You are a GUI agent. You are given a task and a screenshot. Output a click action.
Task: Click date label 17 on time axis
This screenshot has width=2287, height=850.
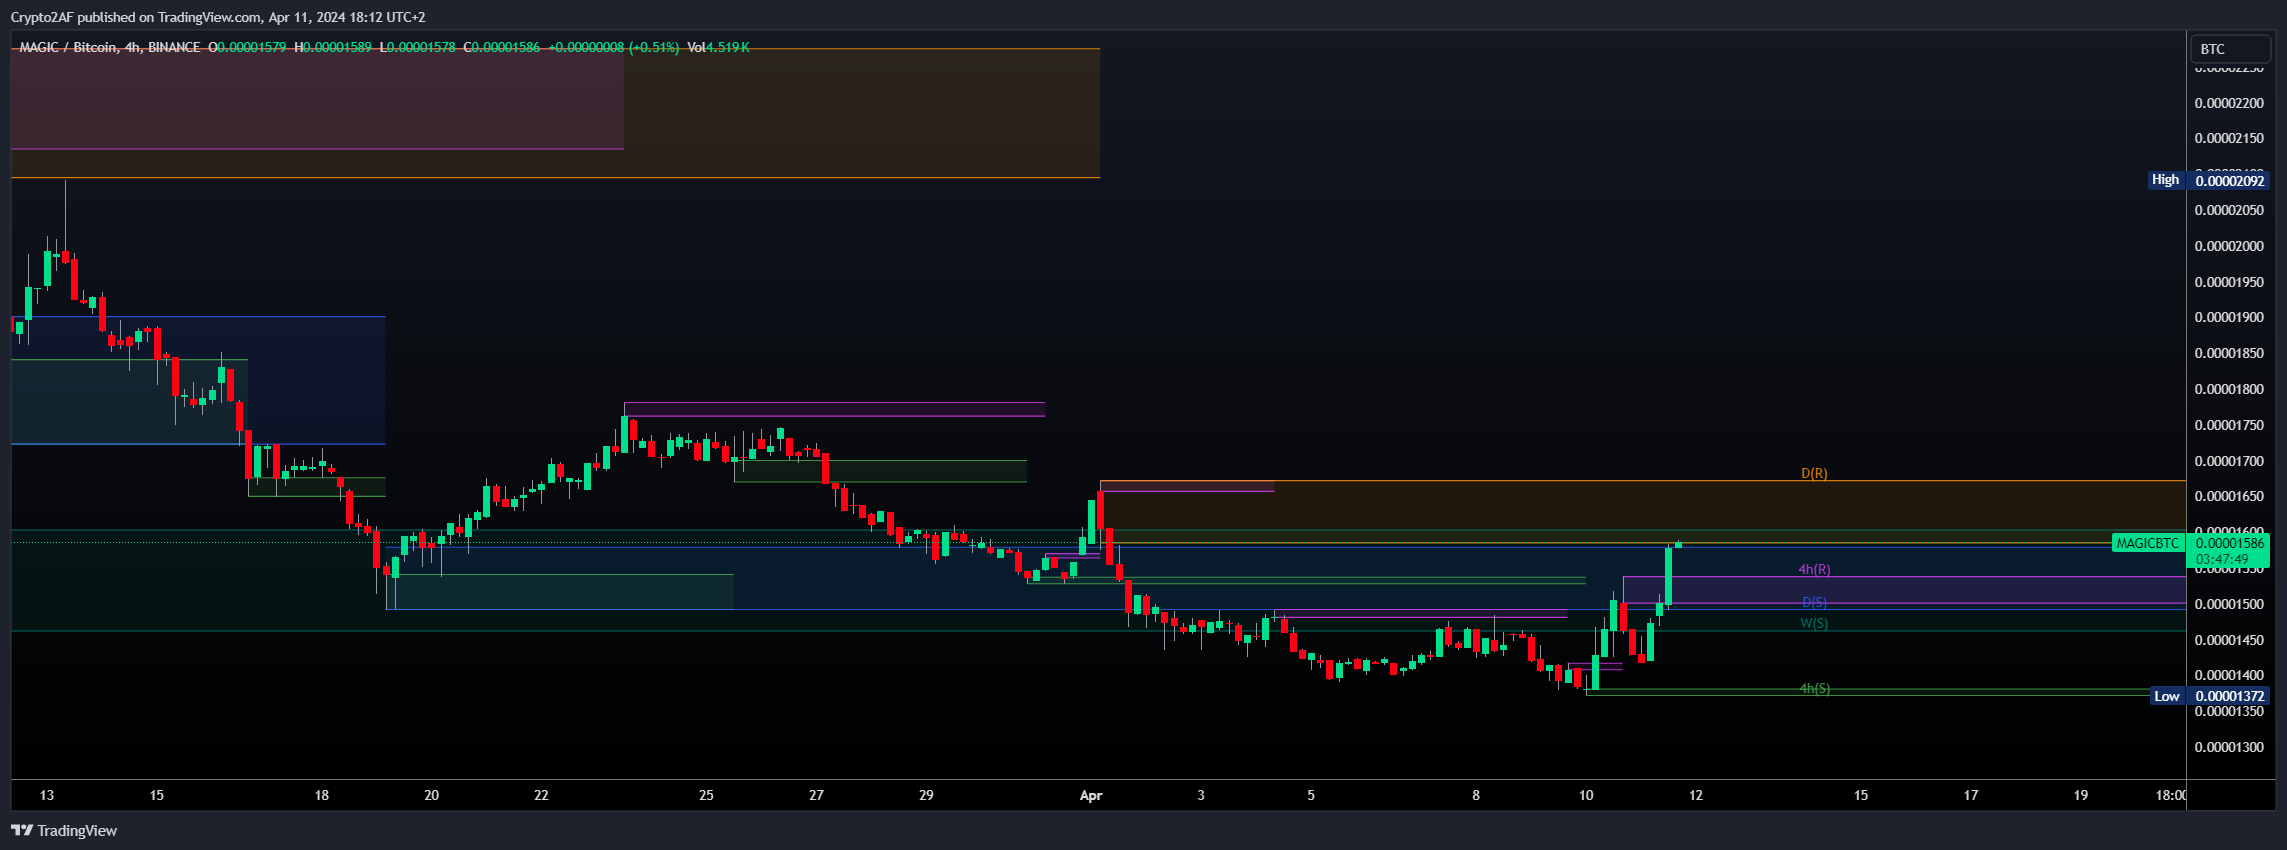pyautogui.click(x=1971, y=795)
